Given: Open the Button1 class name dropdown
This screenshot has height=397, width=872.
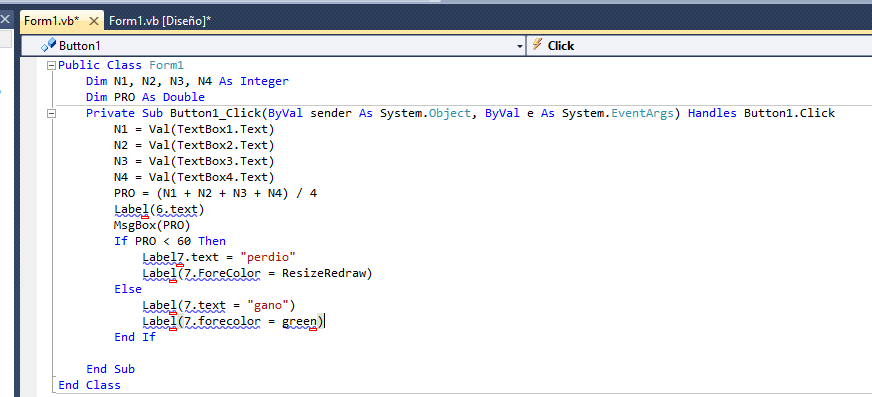Looking at the screenshot, I should (520, 46).
